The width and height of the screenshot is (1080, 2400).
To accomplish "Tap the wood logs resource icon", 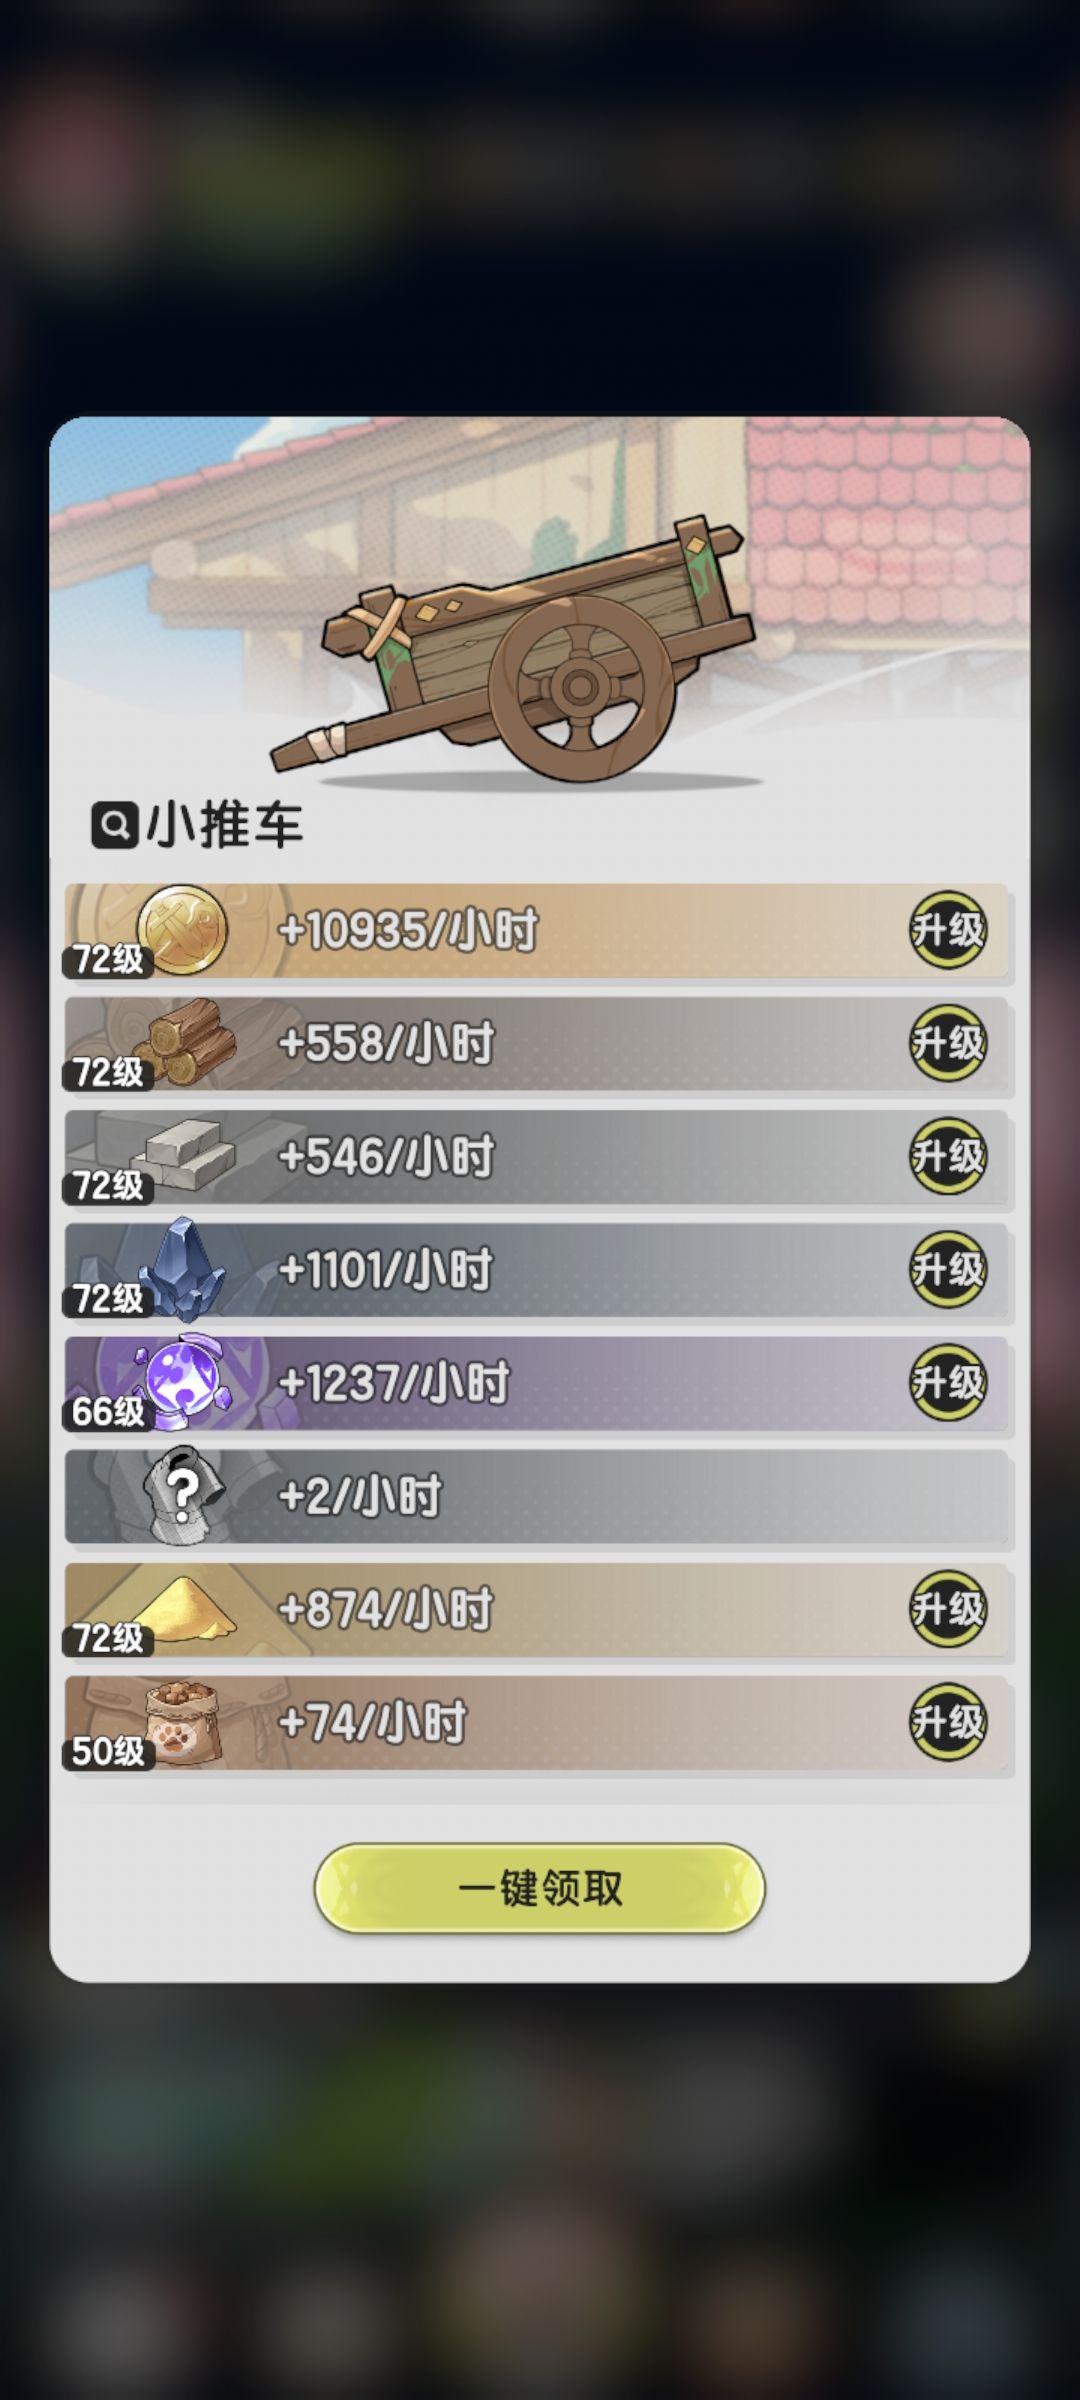I will (186, 1043).
